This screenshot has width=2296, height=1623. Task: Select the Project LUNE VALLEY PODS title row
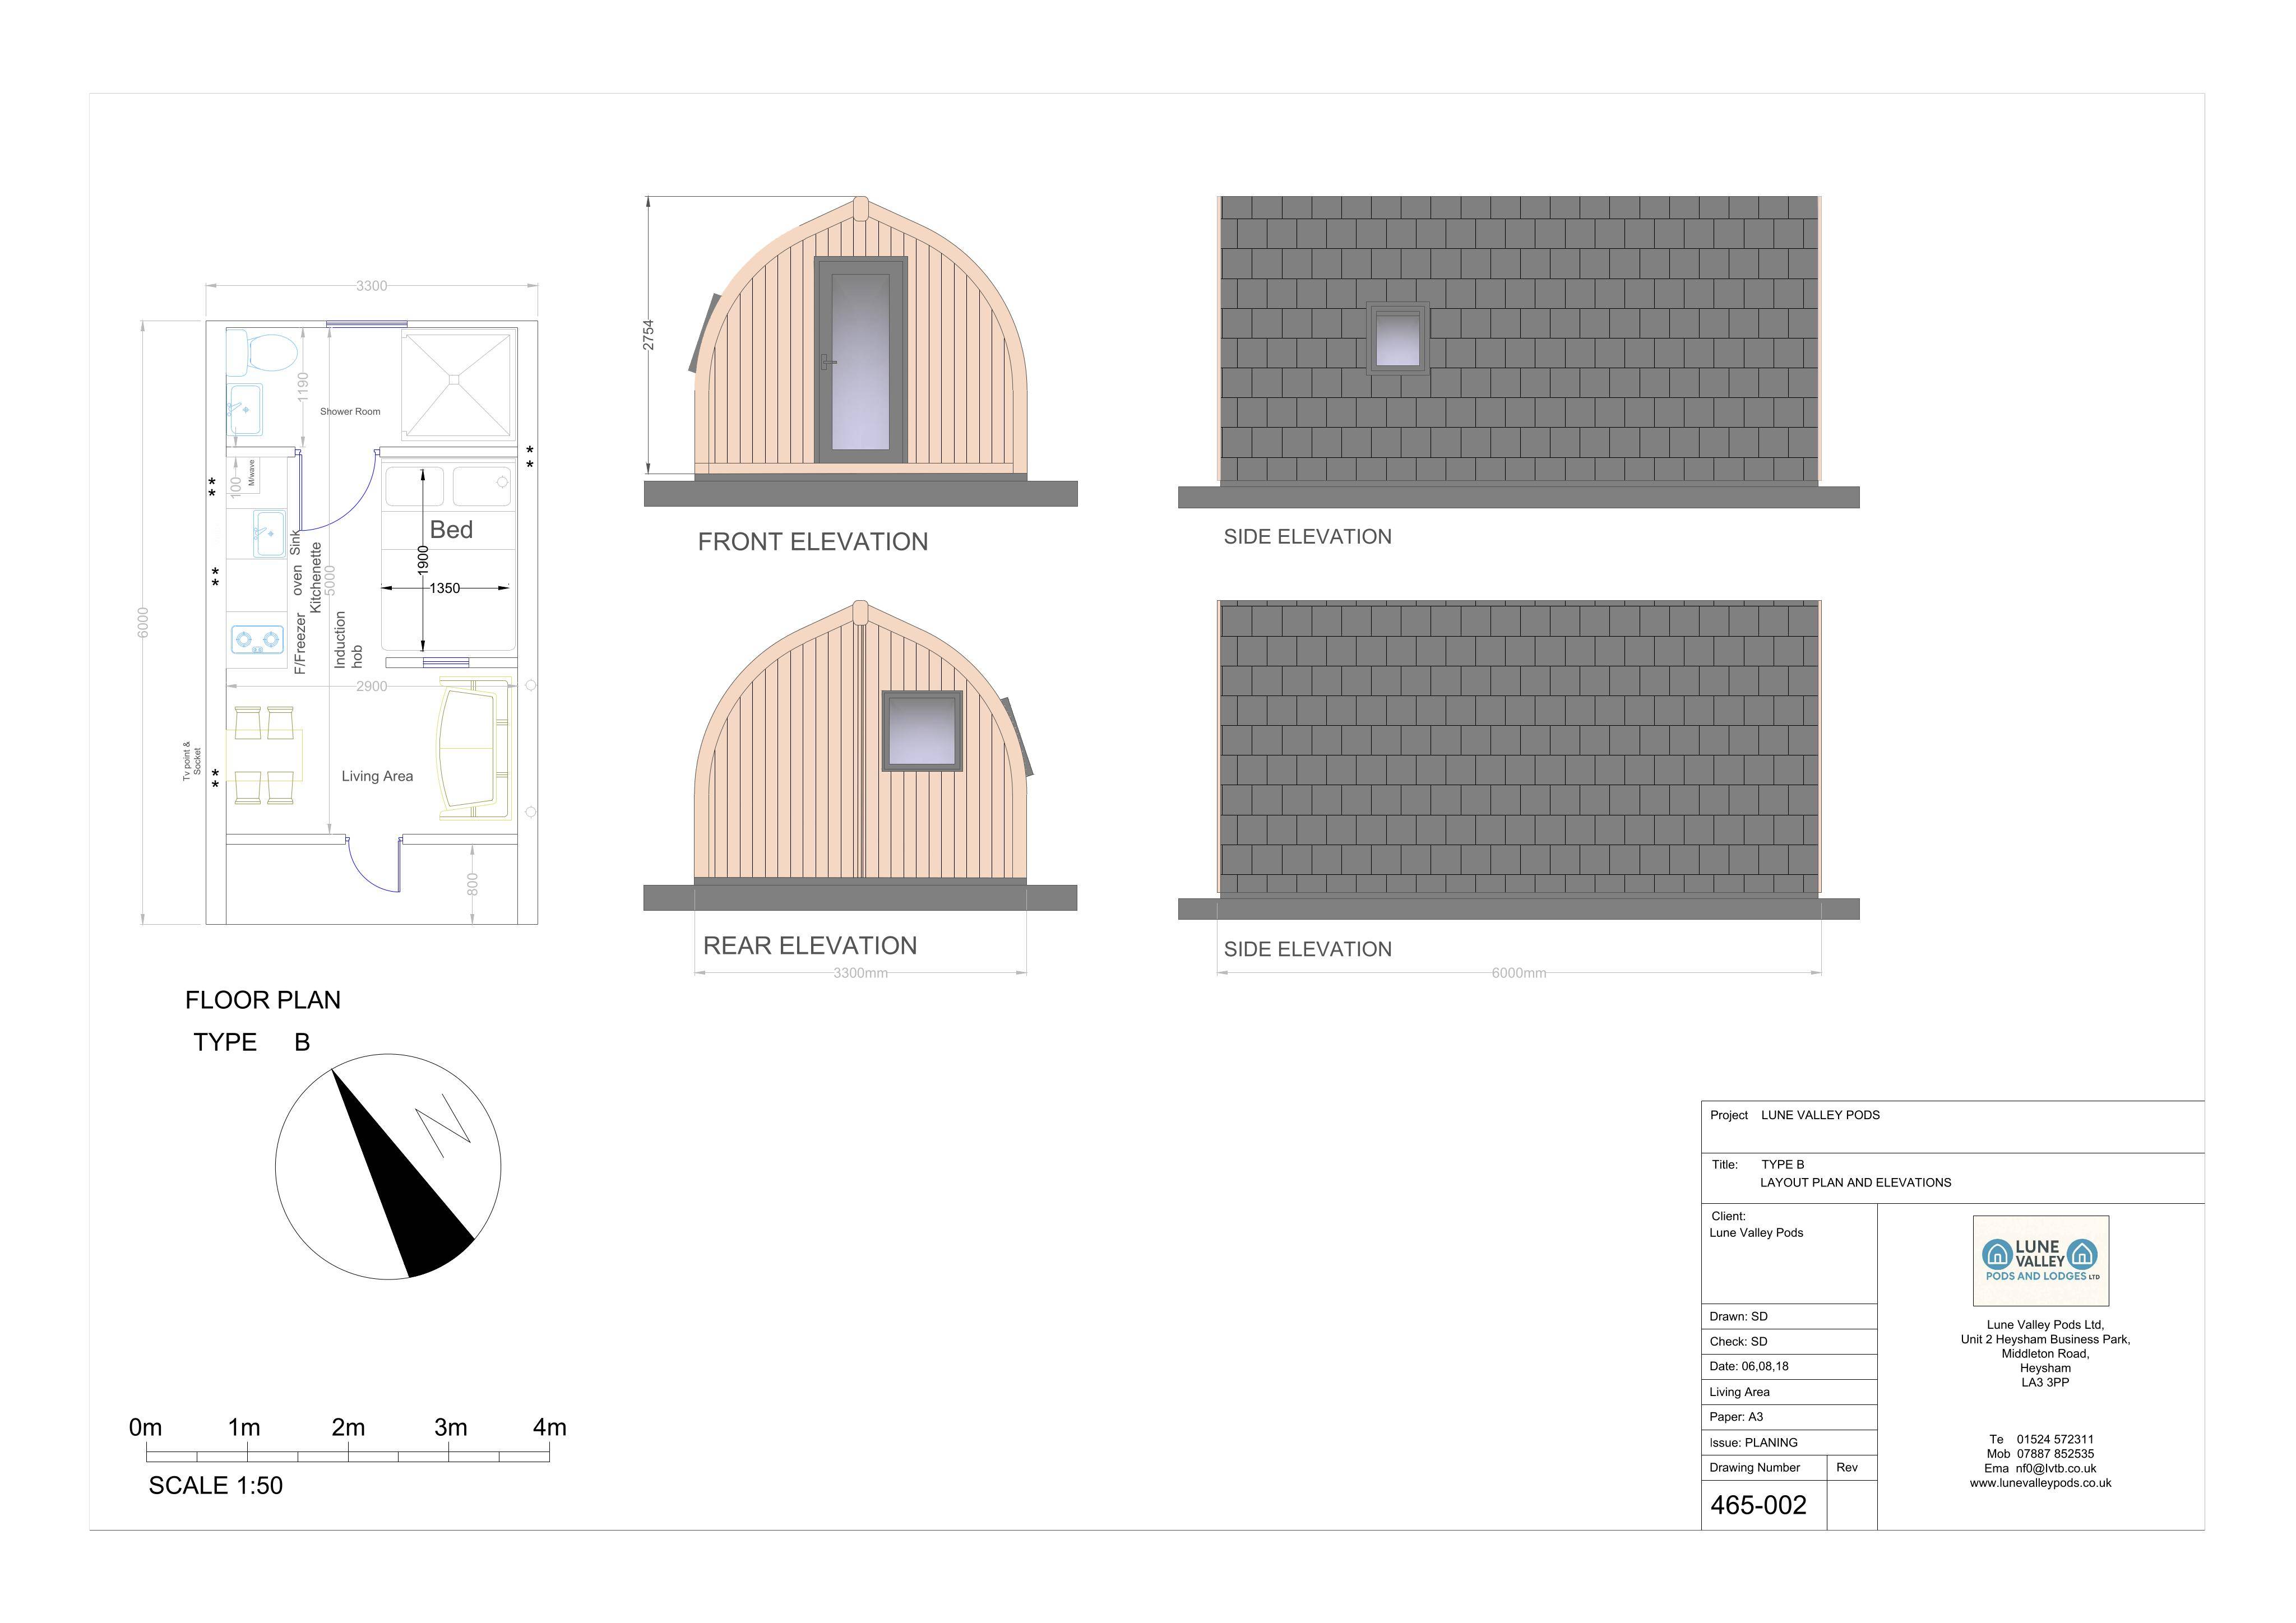click(x=1952, y=1127)
